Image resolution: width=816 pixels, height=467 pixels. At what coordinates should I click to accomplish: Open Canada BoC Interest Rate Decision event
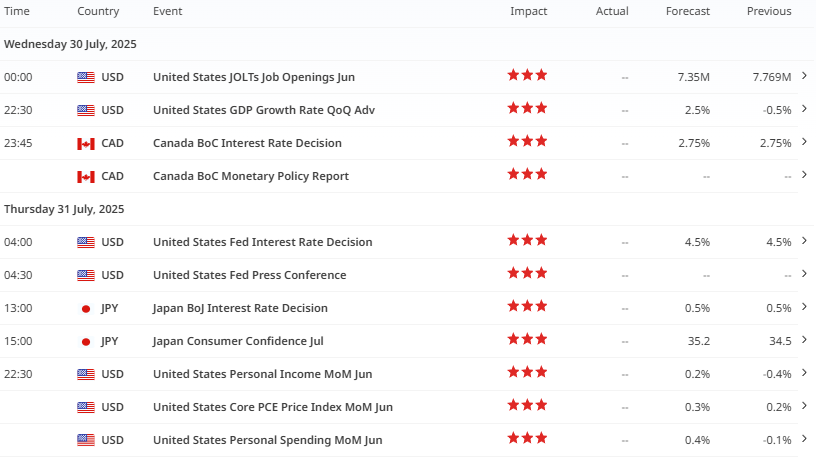pyautogui.click(x=247, y=143)
